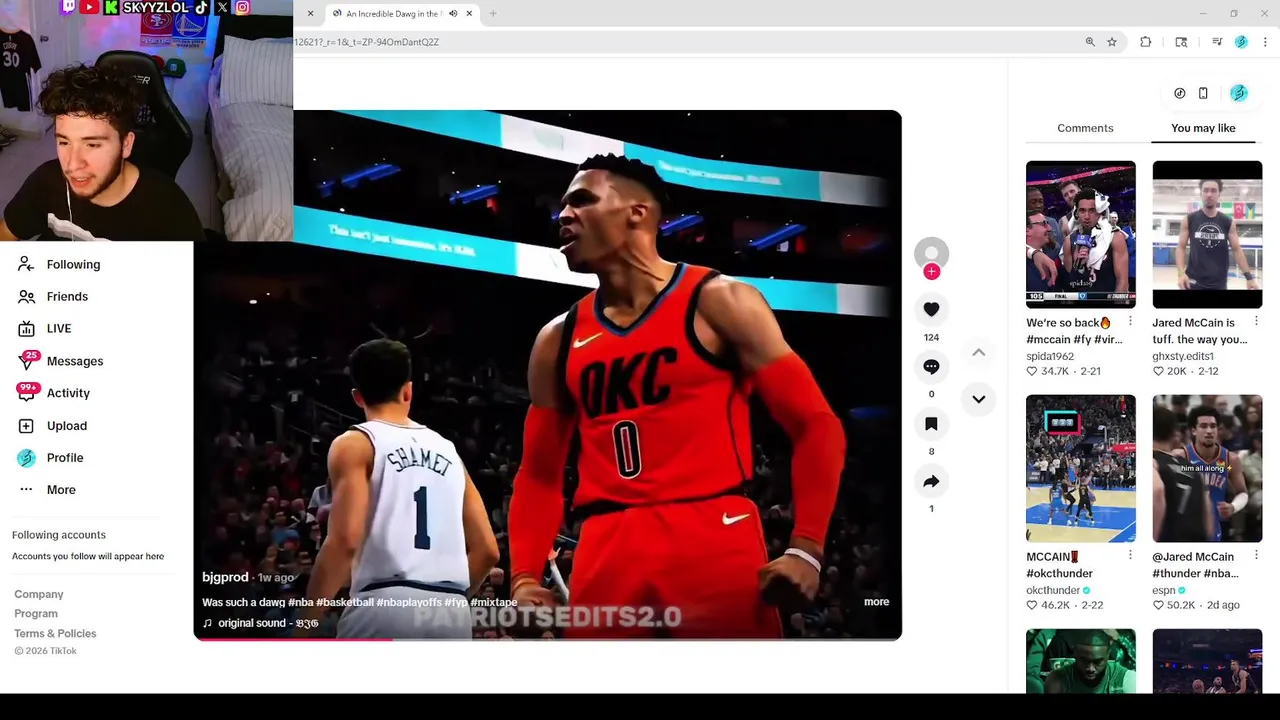This screenshot has height=720, width=1280.
Task: Like the video with the heart button
Action: pos(931,310)
